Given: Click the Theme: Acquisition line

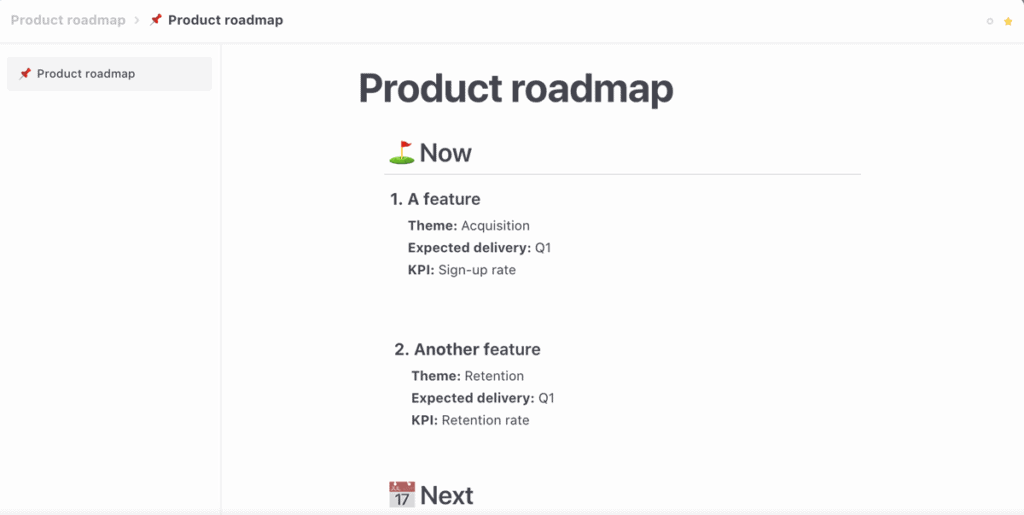Looking at the screenshot, I should (468, 226).
